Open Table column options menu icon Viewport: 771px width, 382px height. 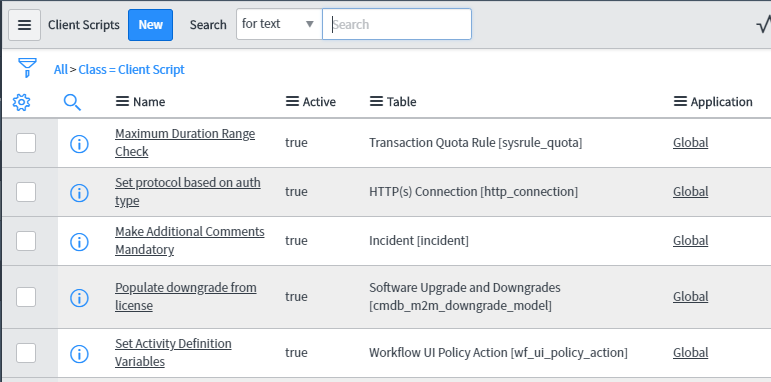[x=376, y=101]
